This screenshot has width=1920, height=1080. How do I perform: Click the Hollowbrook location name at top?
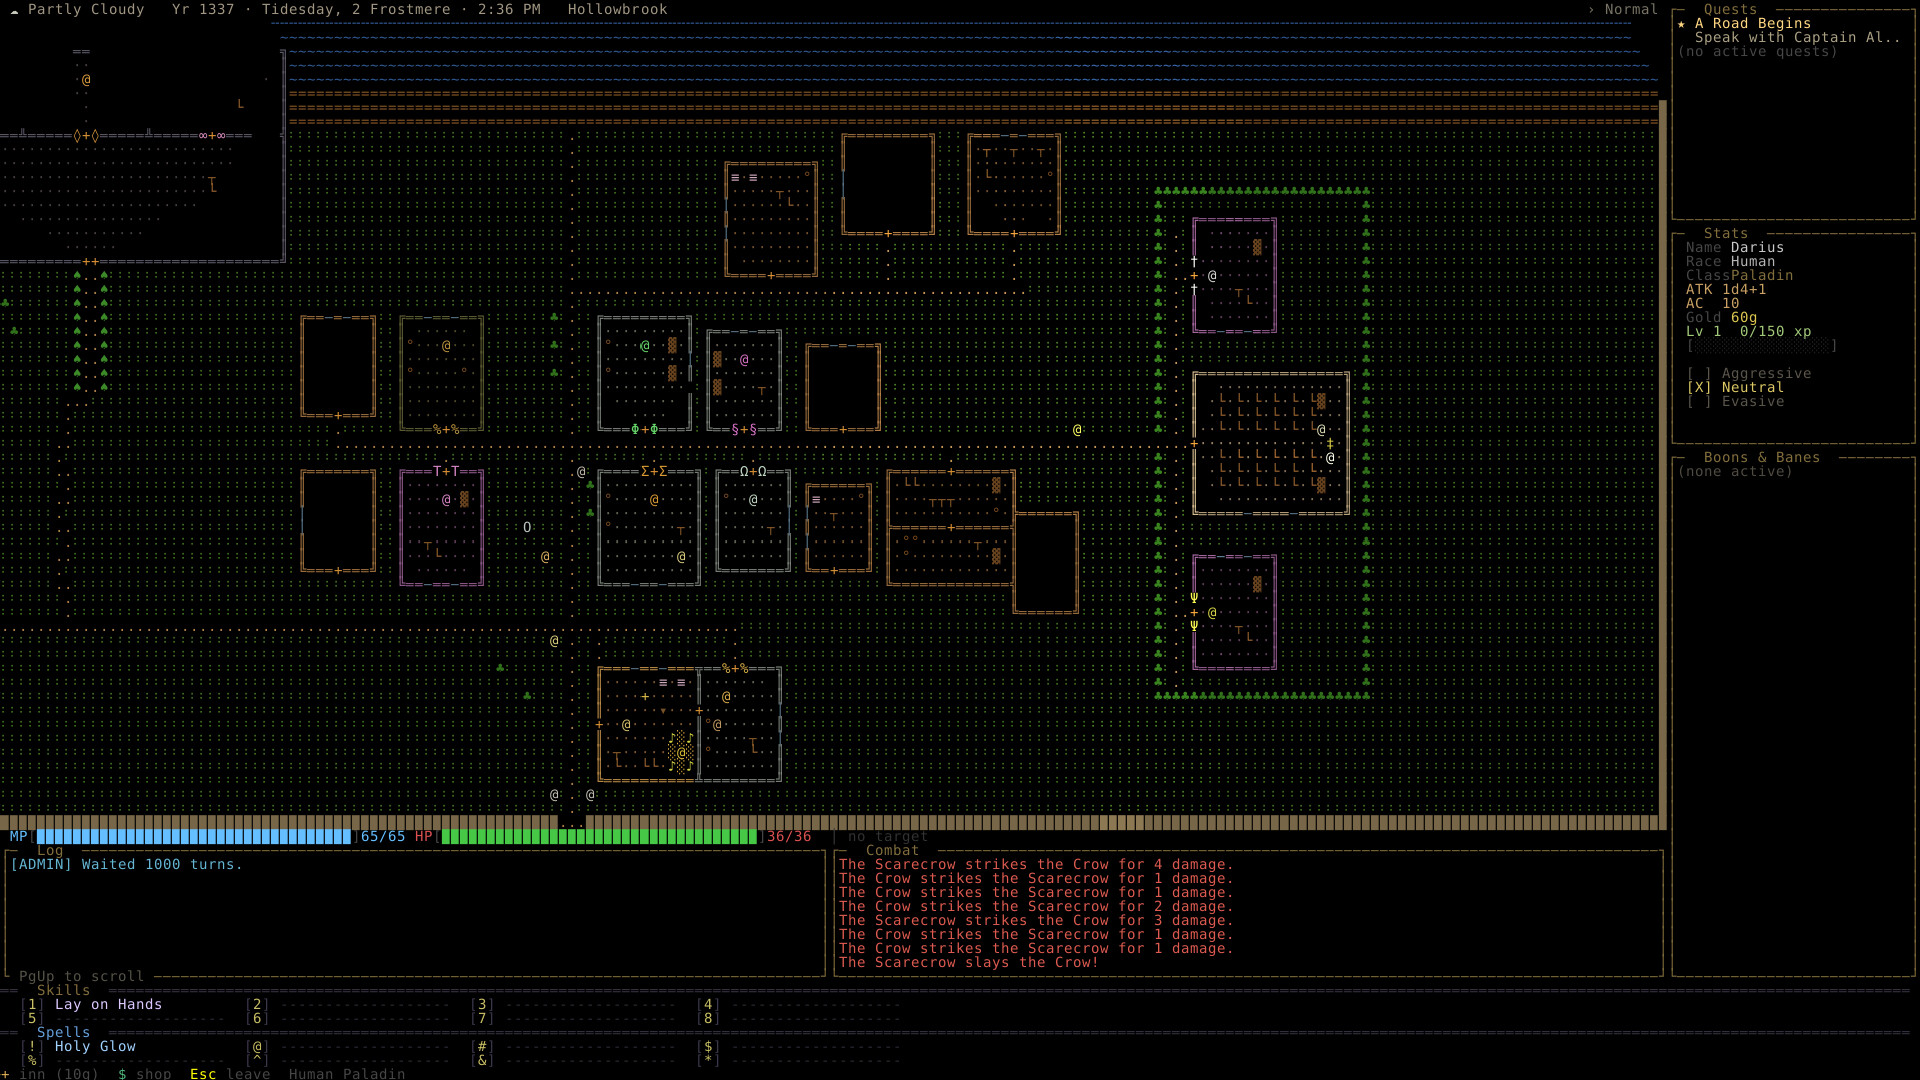pos(617,10)
